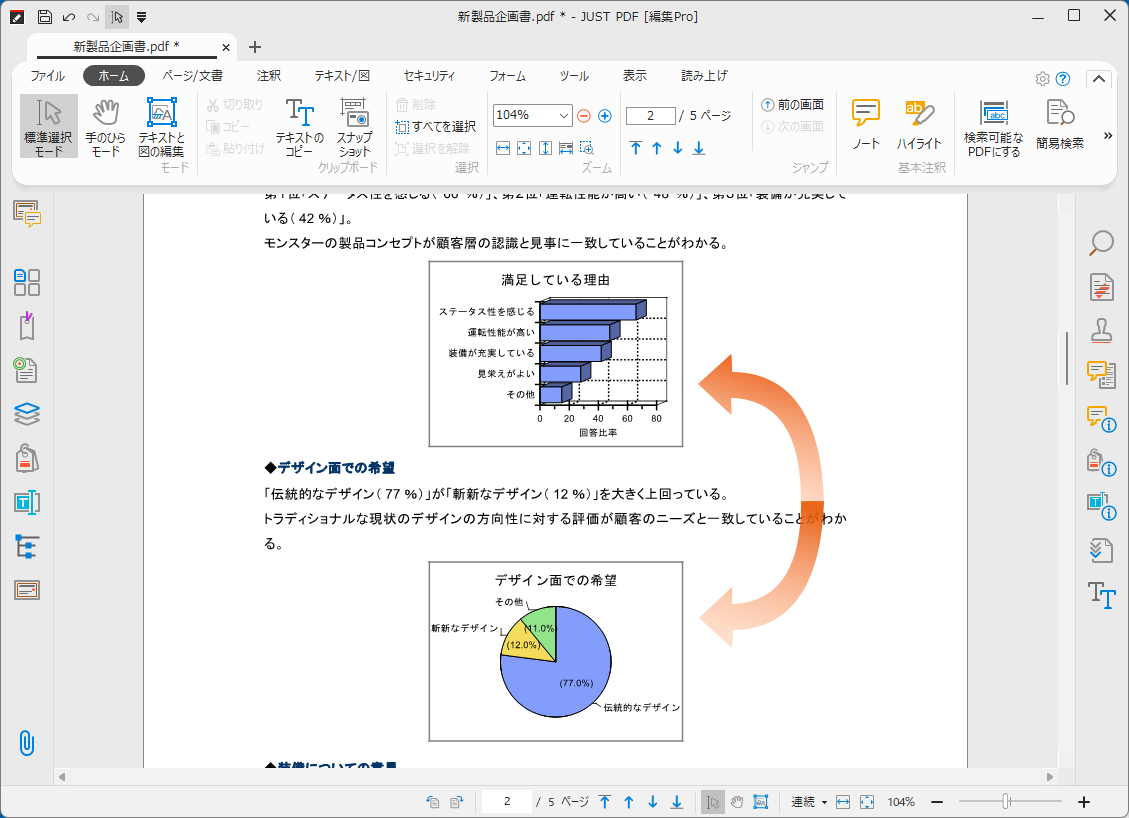Click the Save icon in title bar
This screenshot has height=818, width=1129.
pyautogui.click(x=44, y=17)
